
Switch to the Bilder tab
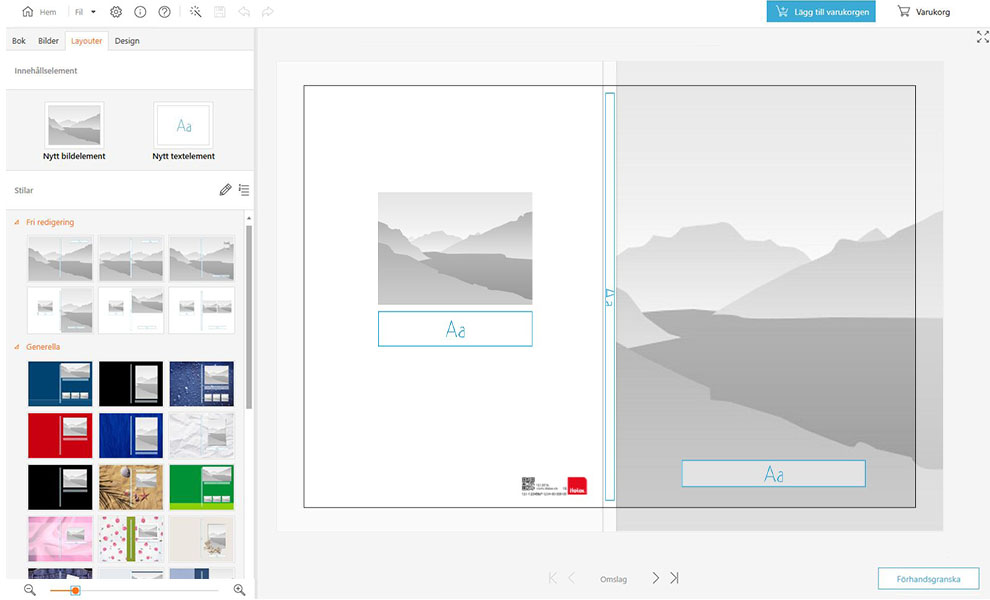click(48, 41)
